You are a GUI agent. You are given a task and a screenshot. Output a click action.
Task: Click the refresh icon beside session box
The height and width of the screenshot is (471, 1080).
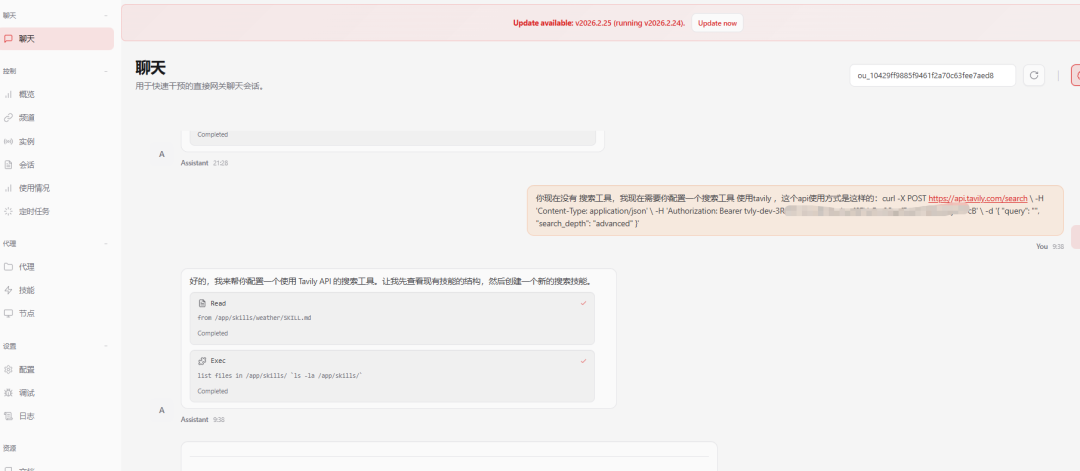click(1034, 75)
